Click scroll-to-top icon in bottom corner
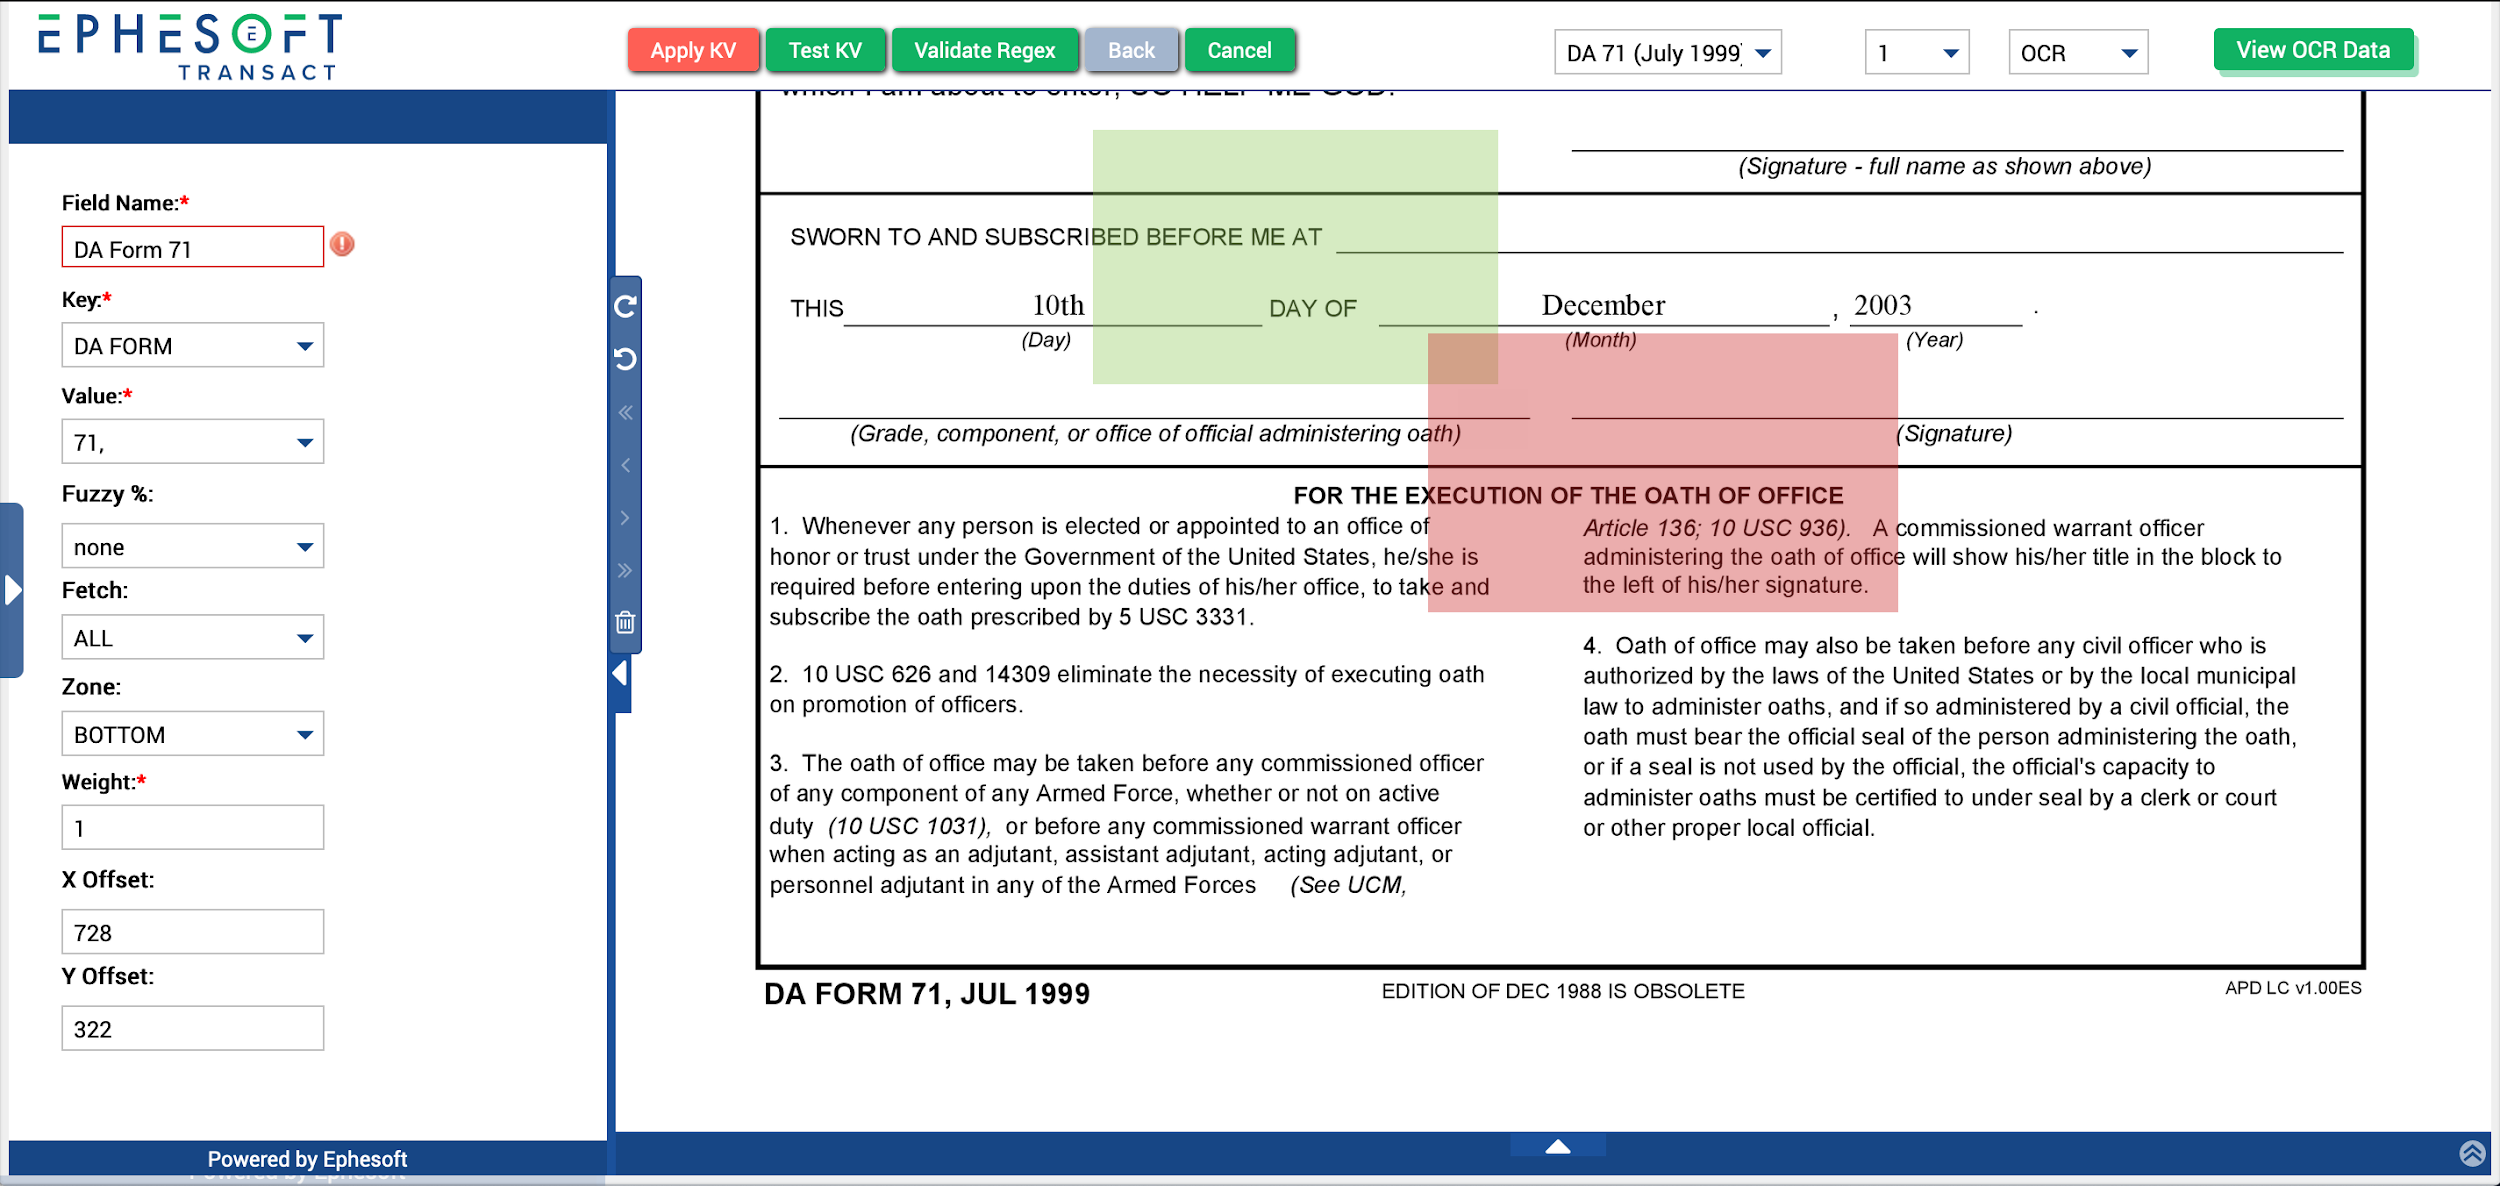This screenshot has height=1186, width=2500. [x=2472, y=1153]
